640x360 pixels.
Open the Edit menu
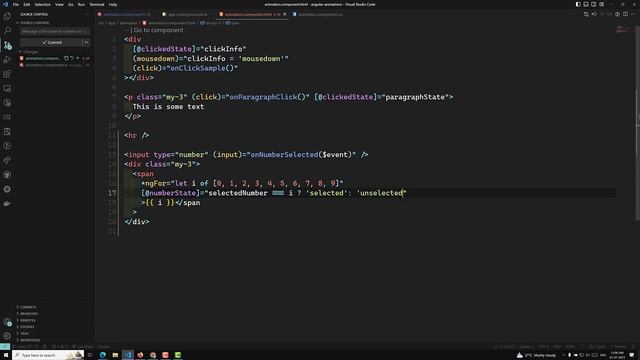point(27,4)
